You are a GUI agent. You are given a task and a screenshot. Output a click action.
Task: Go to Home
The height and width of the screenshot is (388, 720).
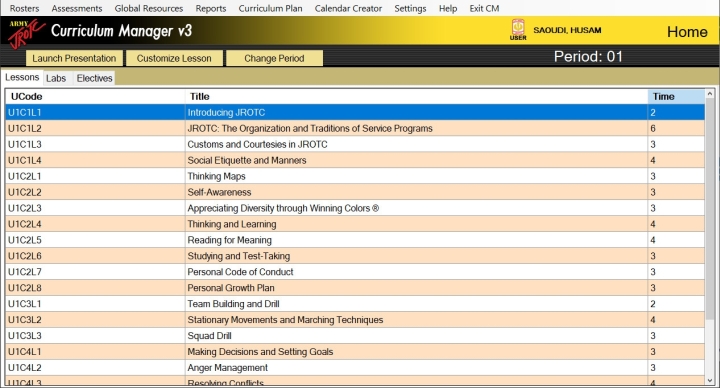click(687, 32)
